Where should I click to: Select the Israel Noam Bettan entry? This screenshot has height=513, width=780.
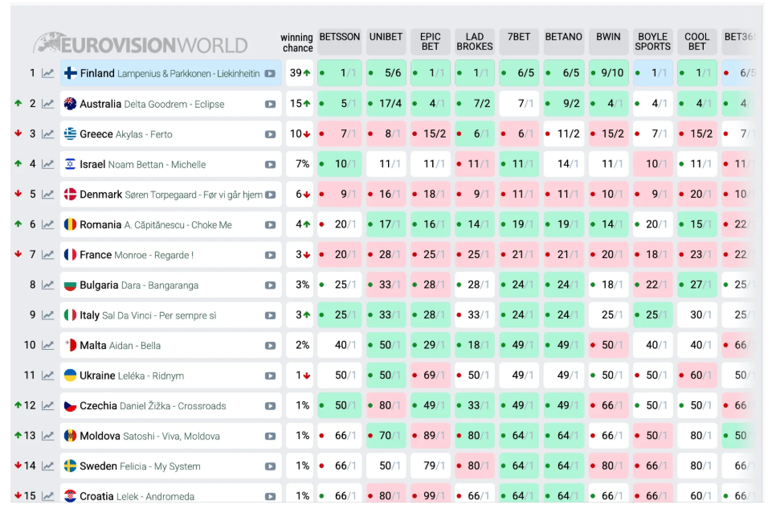(x=171, y=164)
